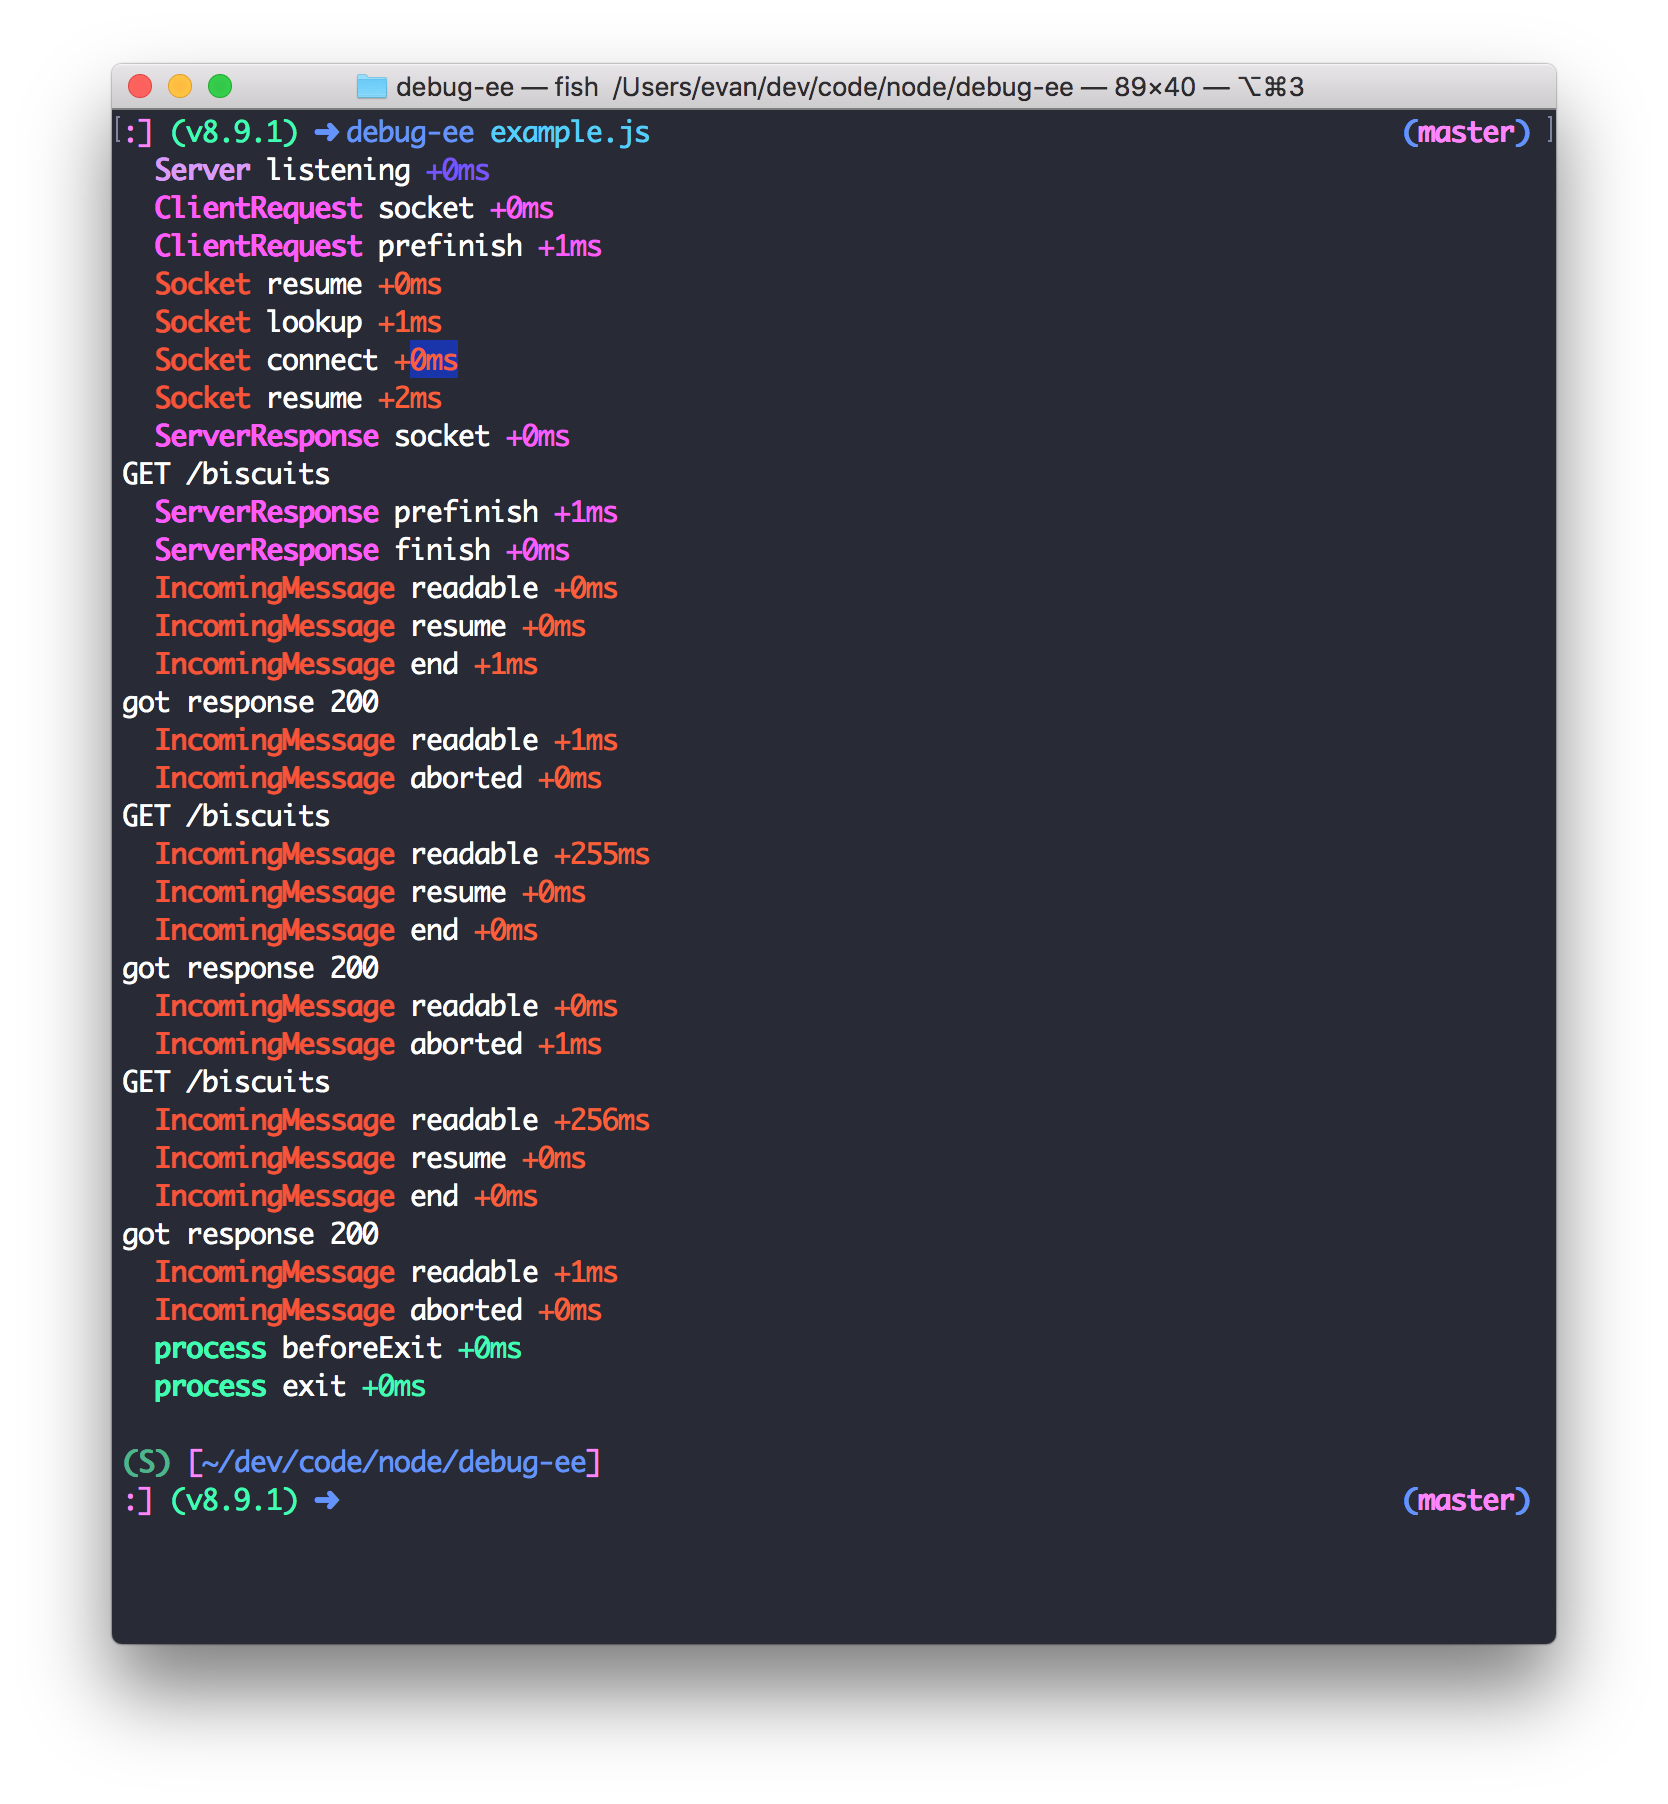The width and height of the screenshot is (1668, 1804).
Task: Click the 'ClientRequest socket +0ms' line
Action: point(354,208)
